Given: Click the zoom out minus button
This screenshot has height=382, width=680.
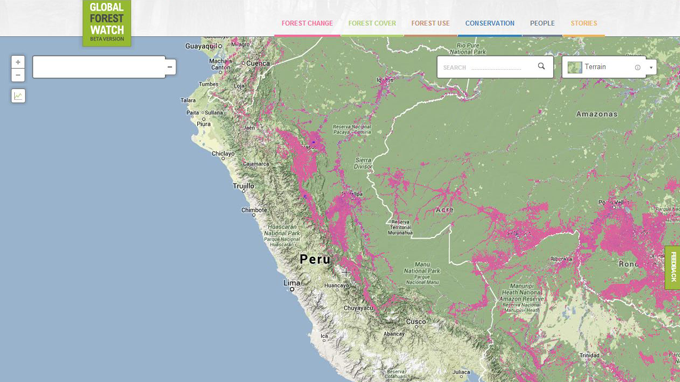Looking at the screenshot, I should pos(18,75).
